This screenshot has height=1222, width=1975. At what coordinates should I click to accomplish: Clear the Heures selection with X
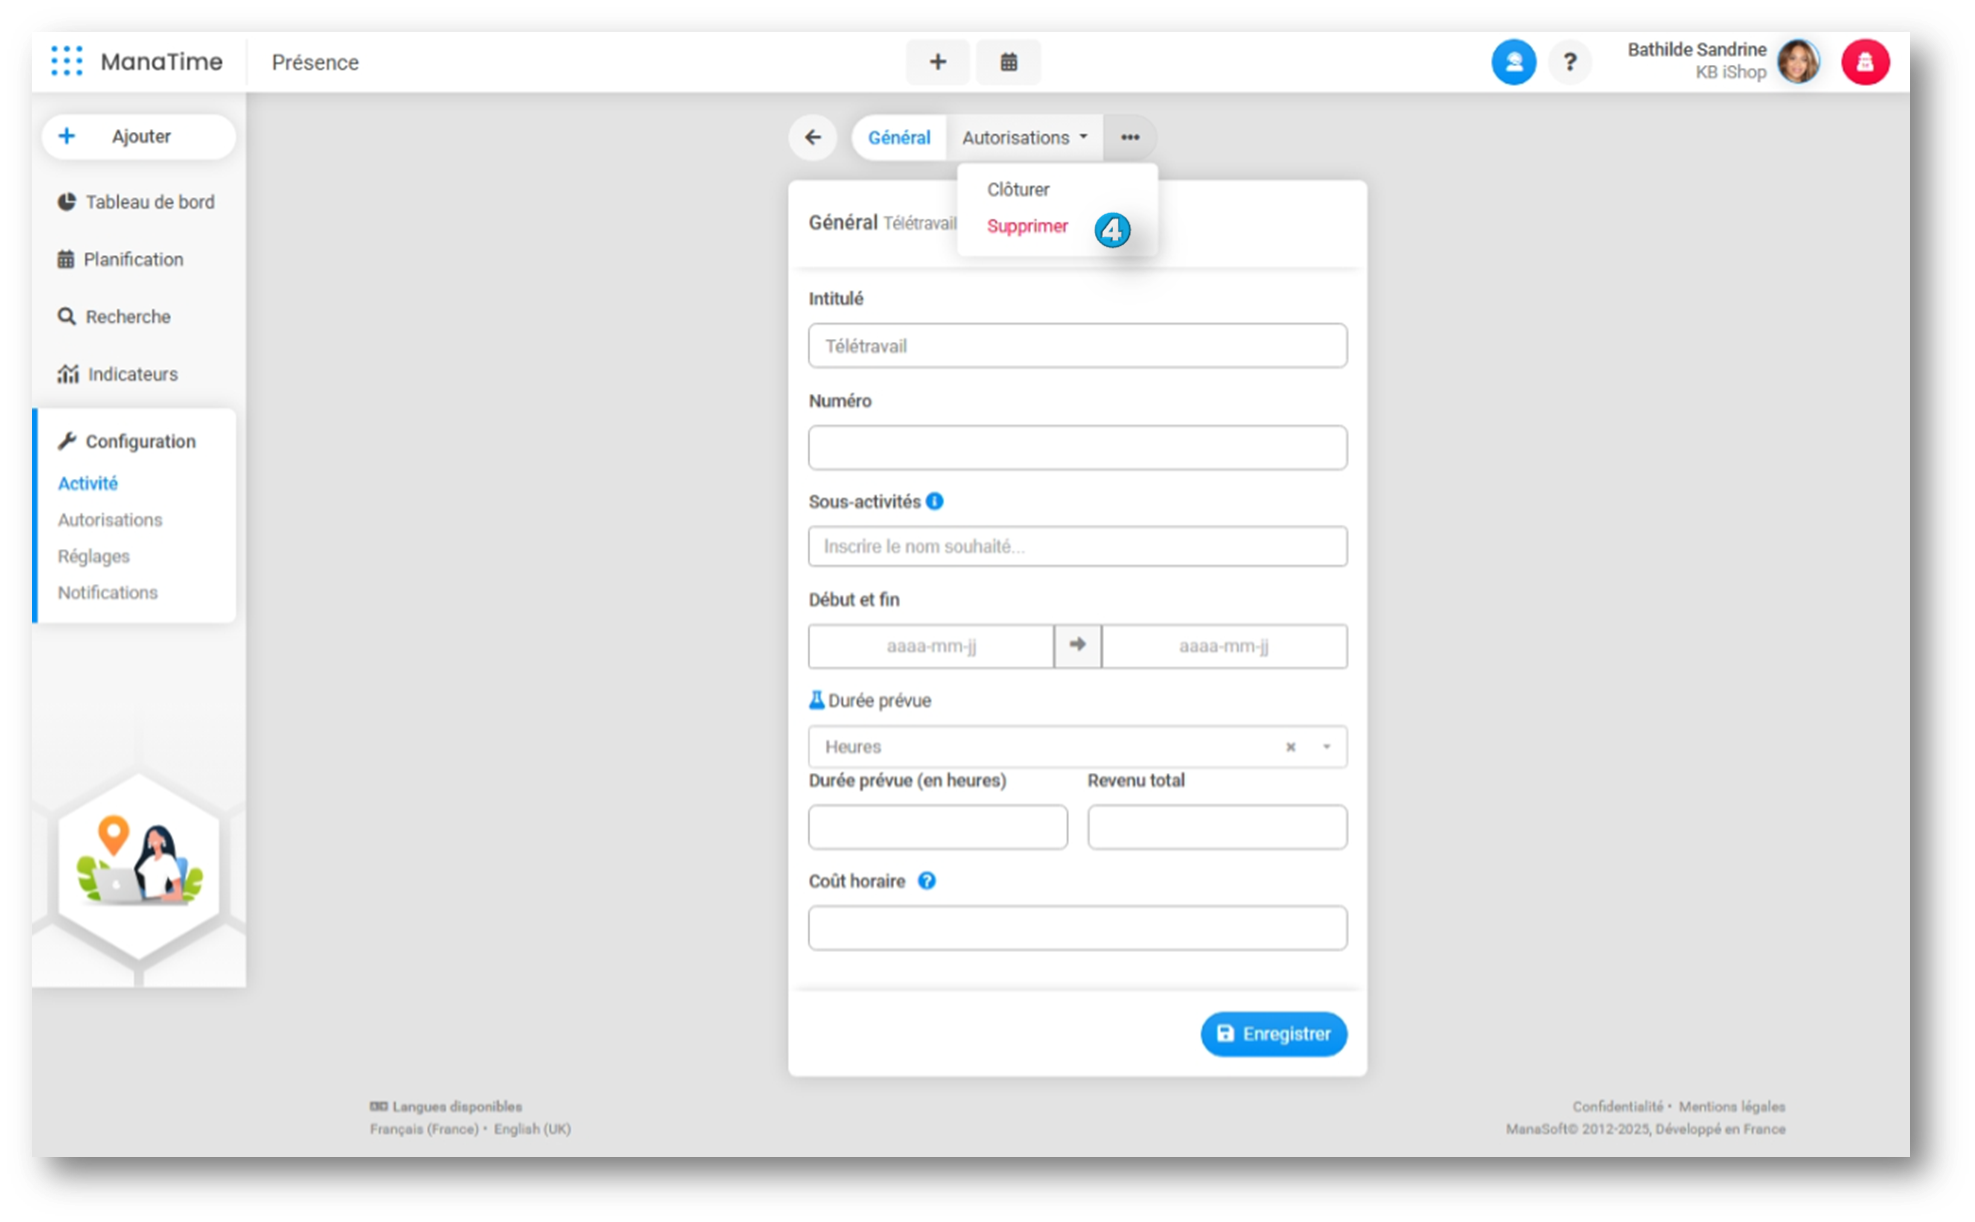click(x=1290, y=747)
